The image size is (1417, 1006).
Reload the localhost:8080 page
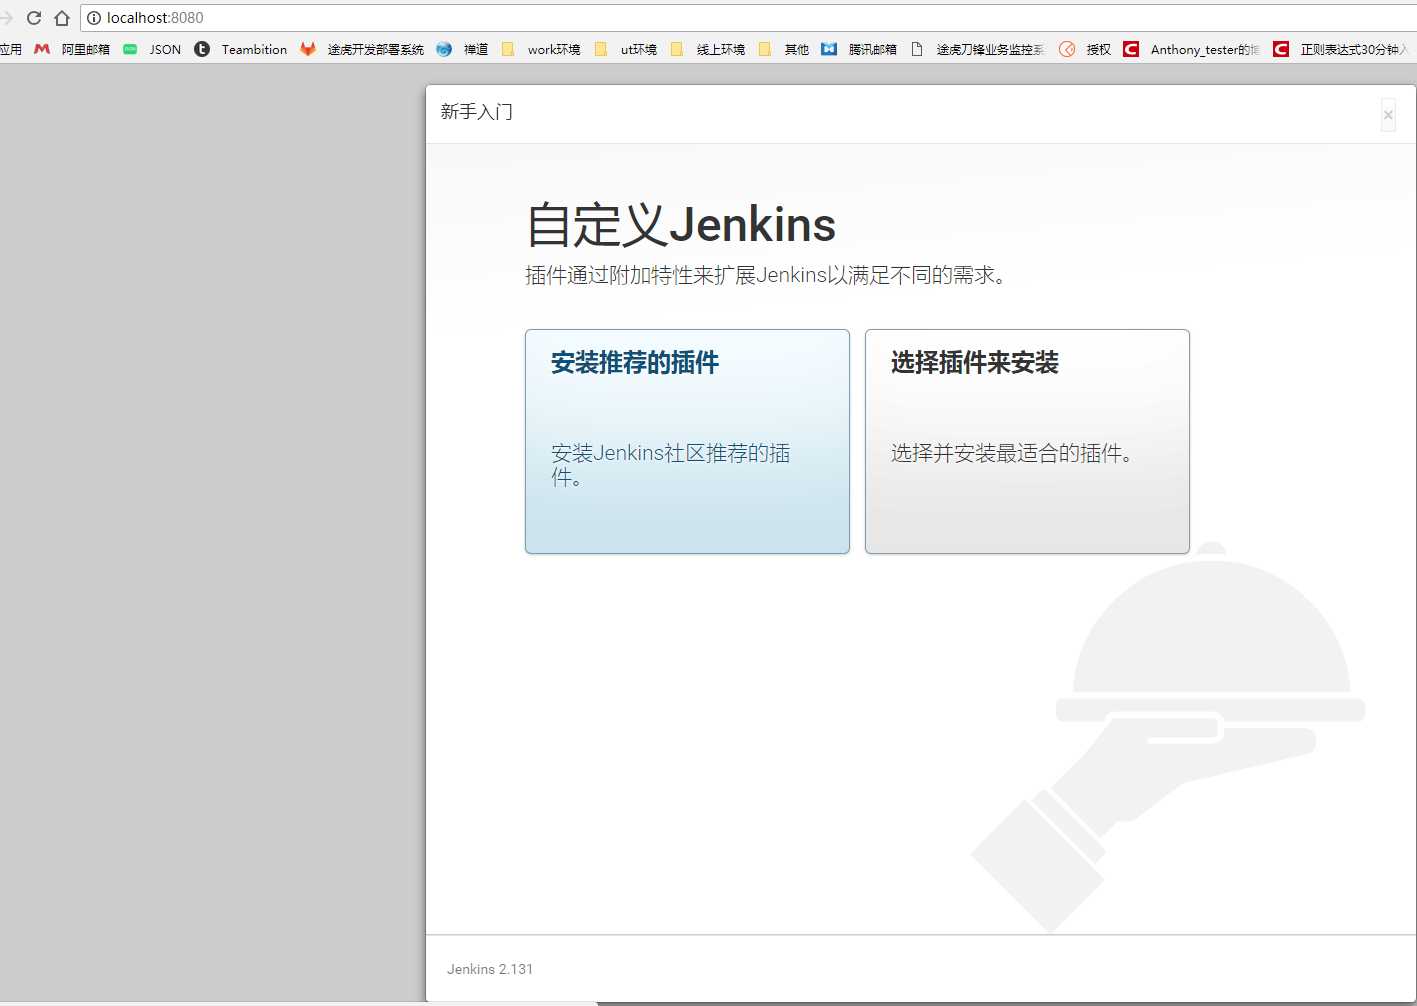click(34, 18)
